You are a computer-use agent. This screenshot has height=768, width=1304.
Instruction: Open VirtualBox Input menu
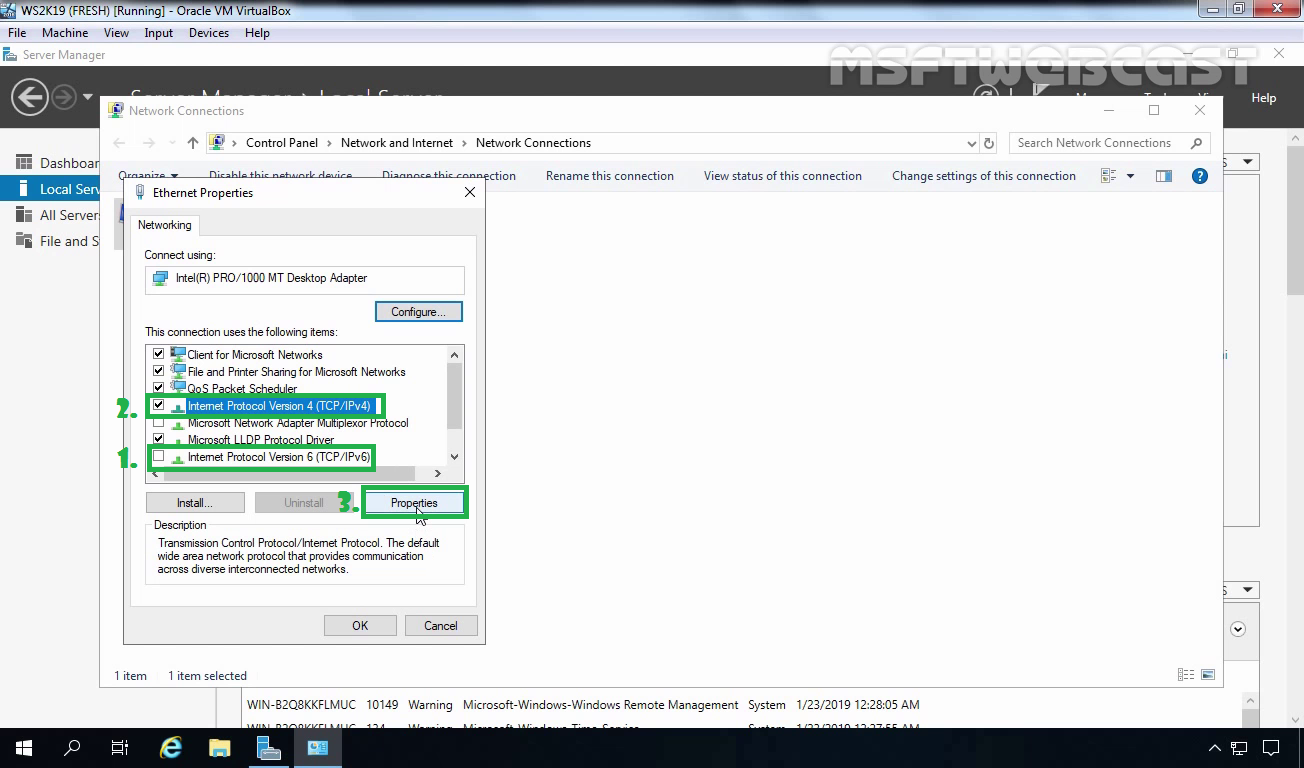pyautogui.click(x=158, y=33)
